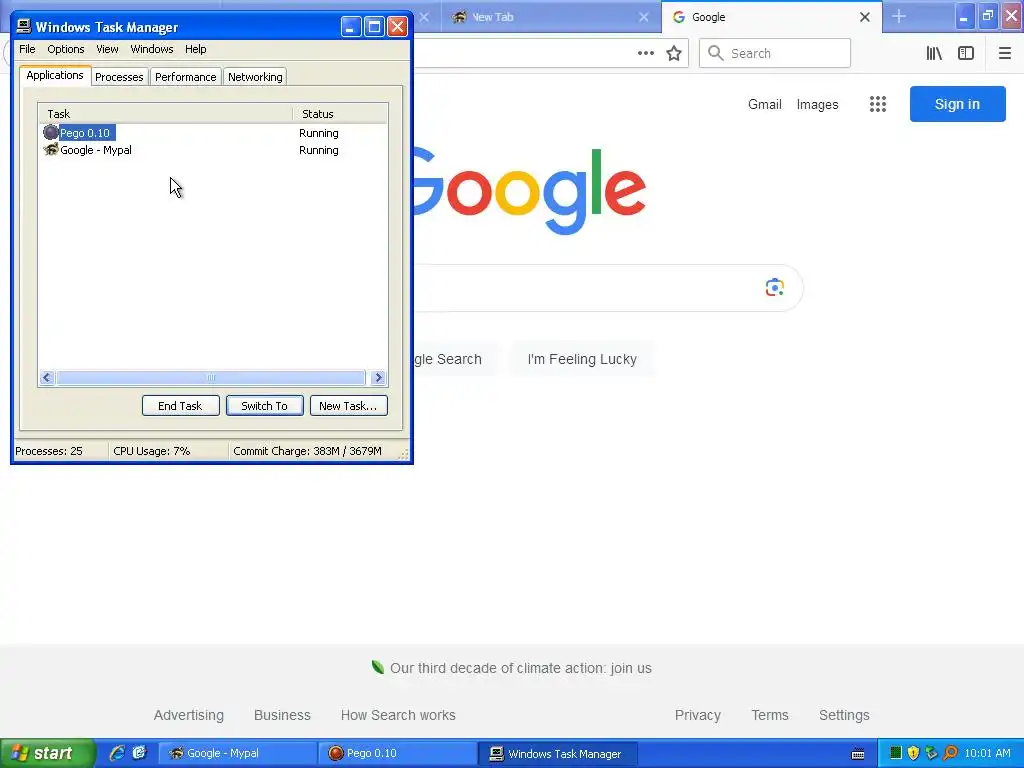Click the New Task... button
The image size is (1024, 768).
(x=348, y=406)
